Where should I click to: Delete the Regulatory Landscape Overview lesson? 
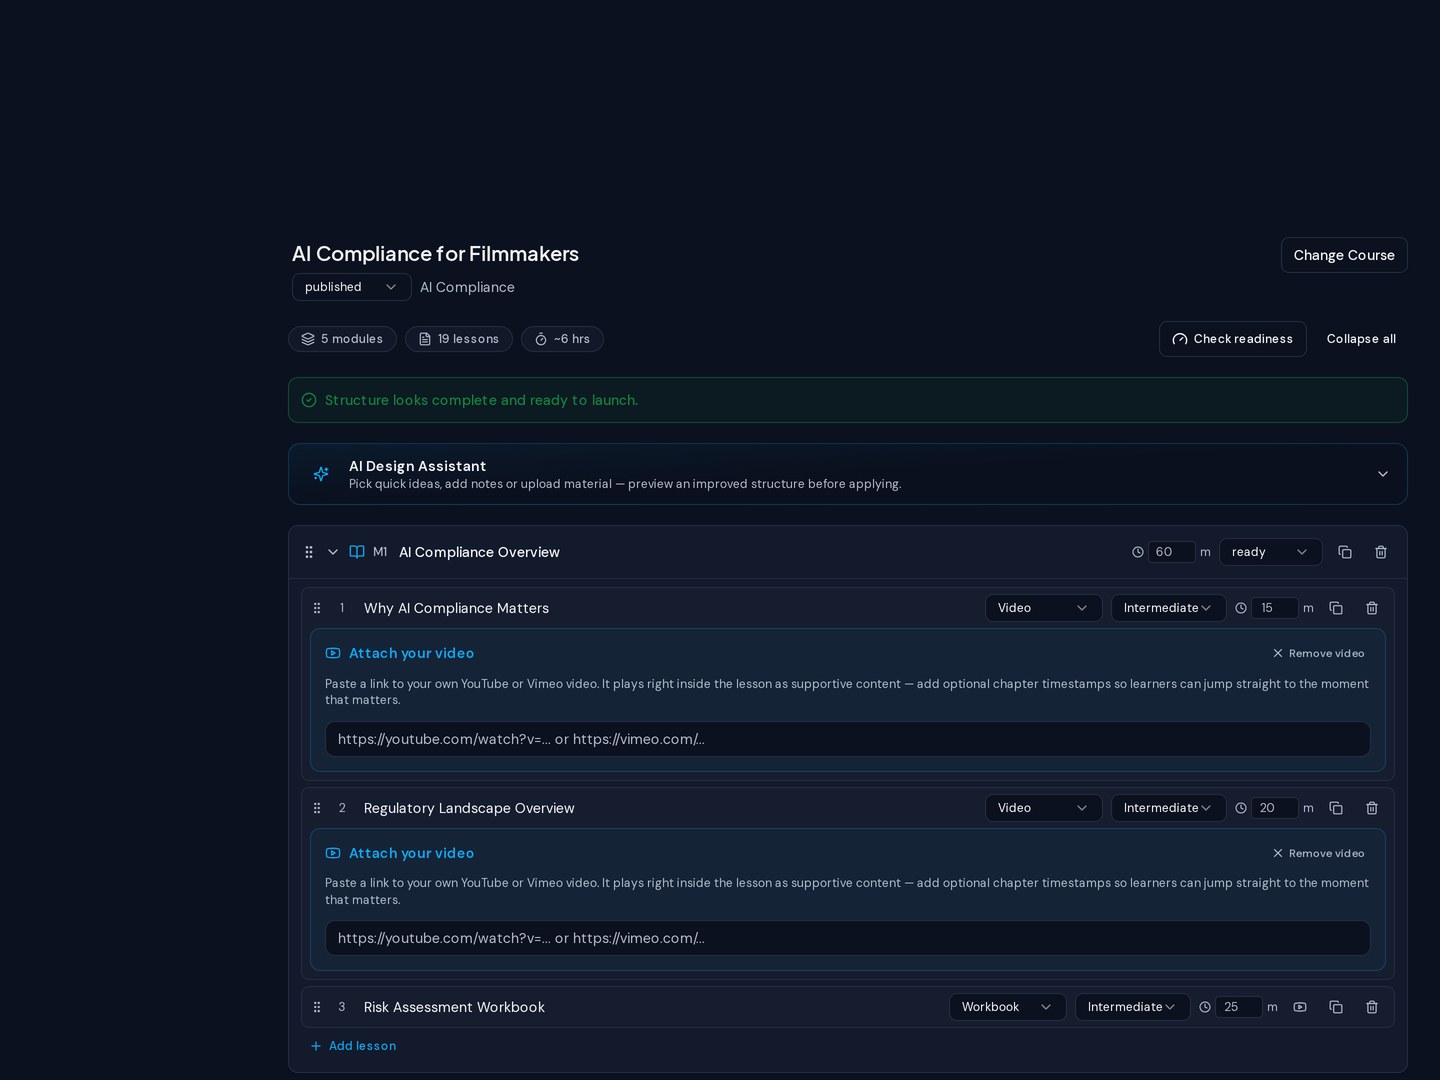[1372, 808]
